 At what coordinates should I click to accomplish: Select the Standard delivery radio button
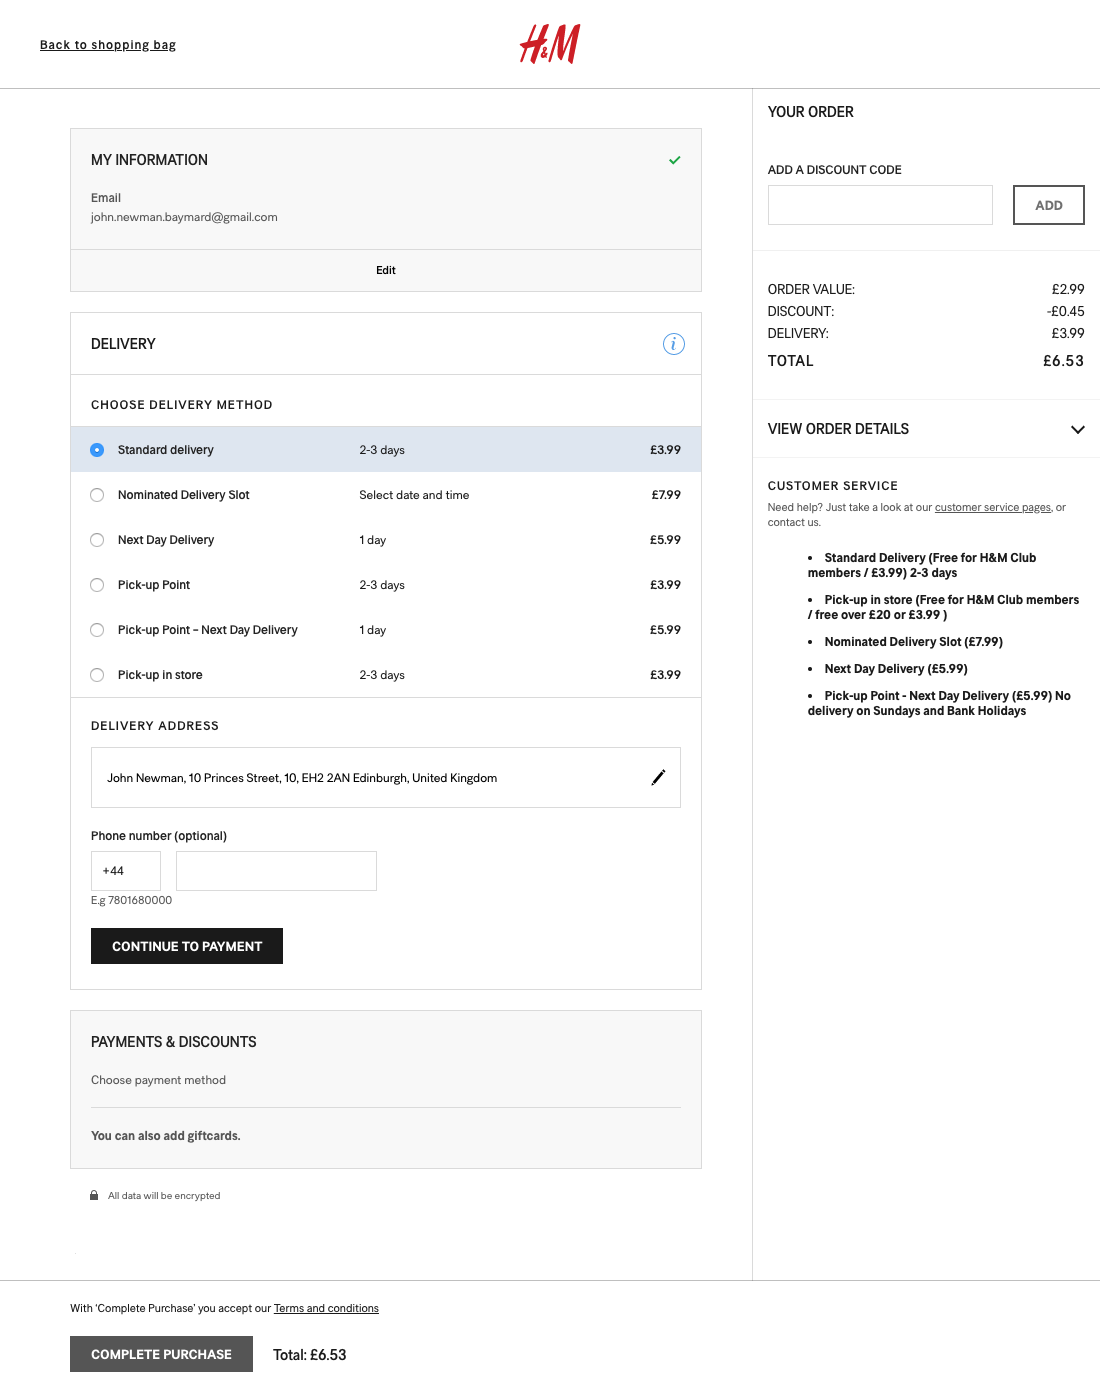pyautogui.click(x=97, y=450)
